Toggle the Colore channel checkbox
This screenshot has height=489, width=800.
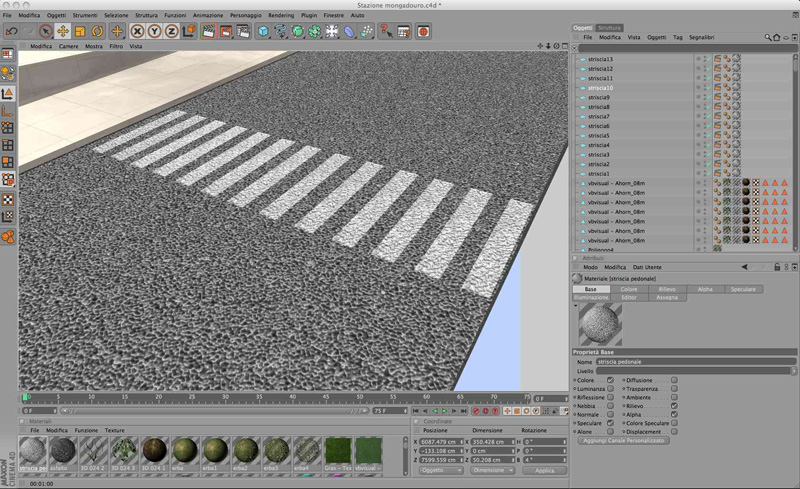[610, 380]
